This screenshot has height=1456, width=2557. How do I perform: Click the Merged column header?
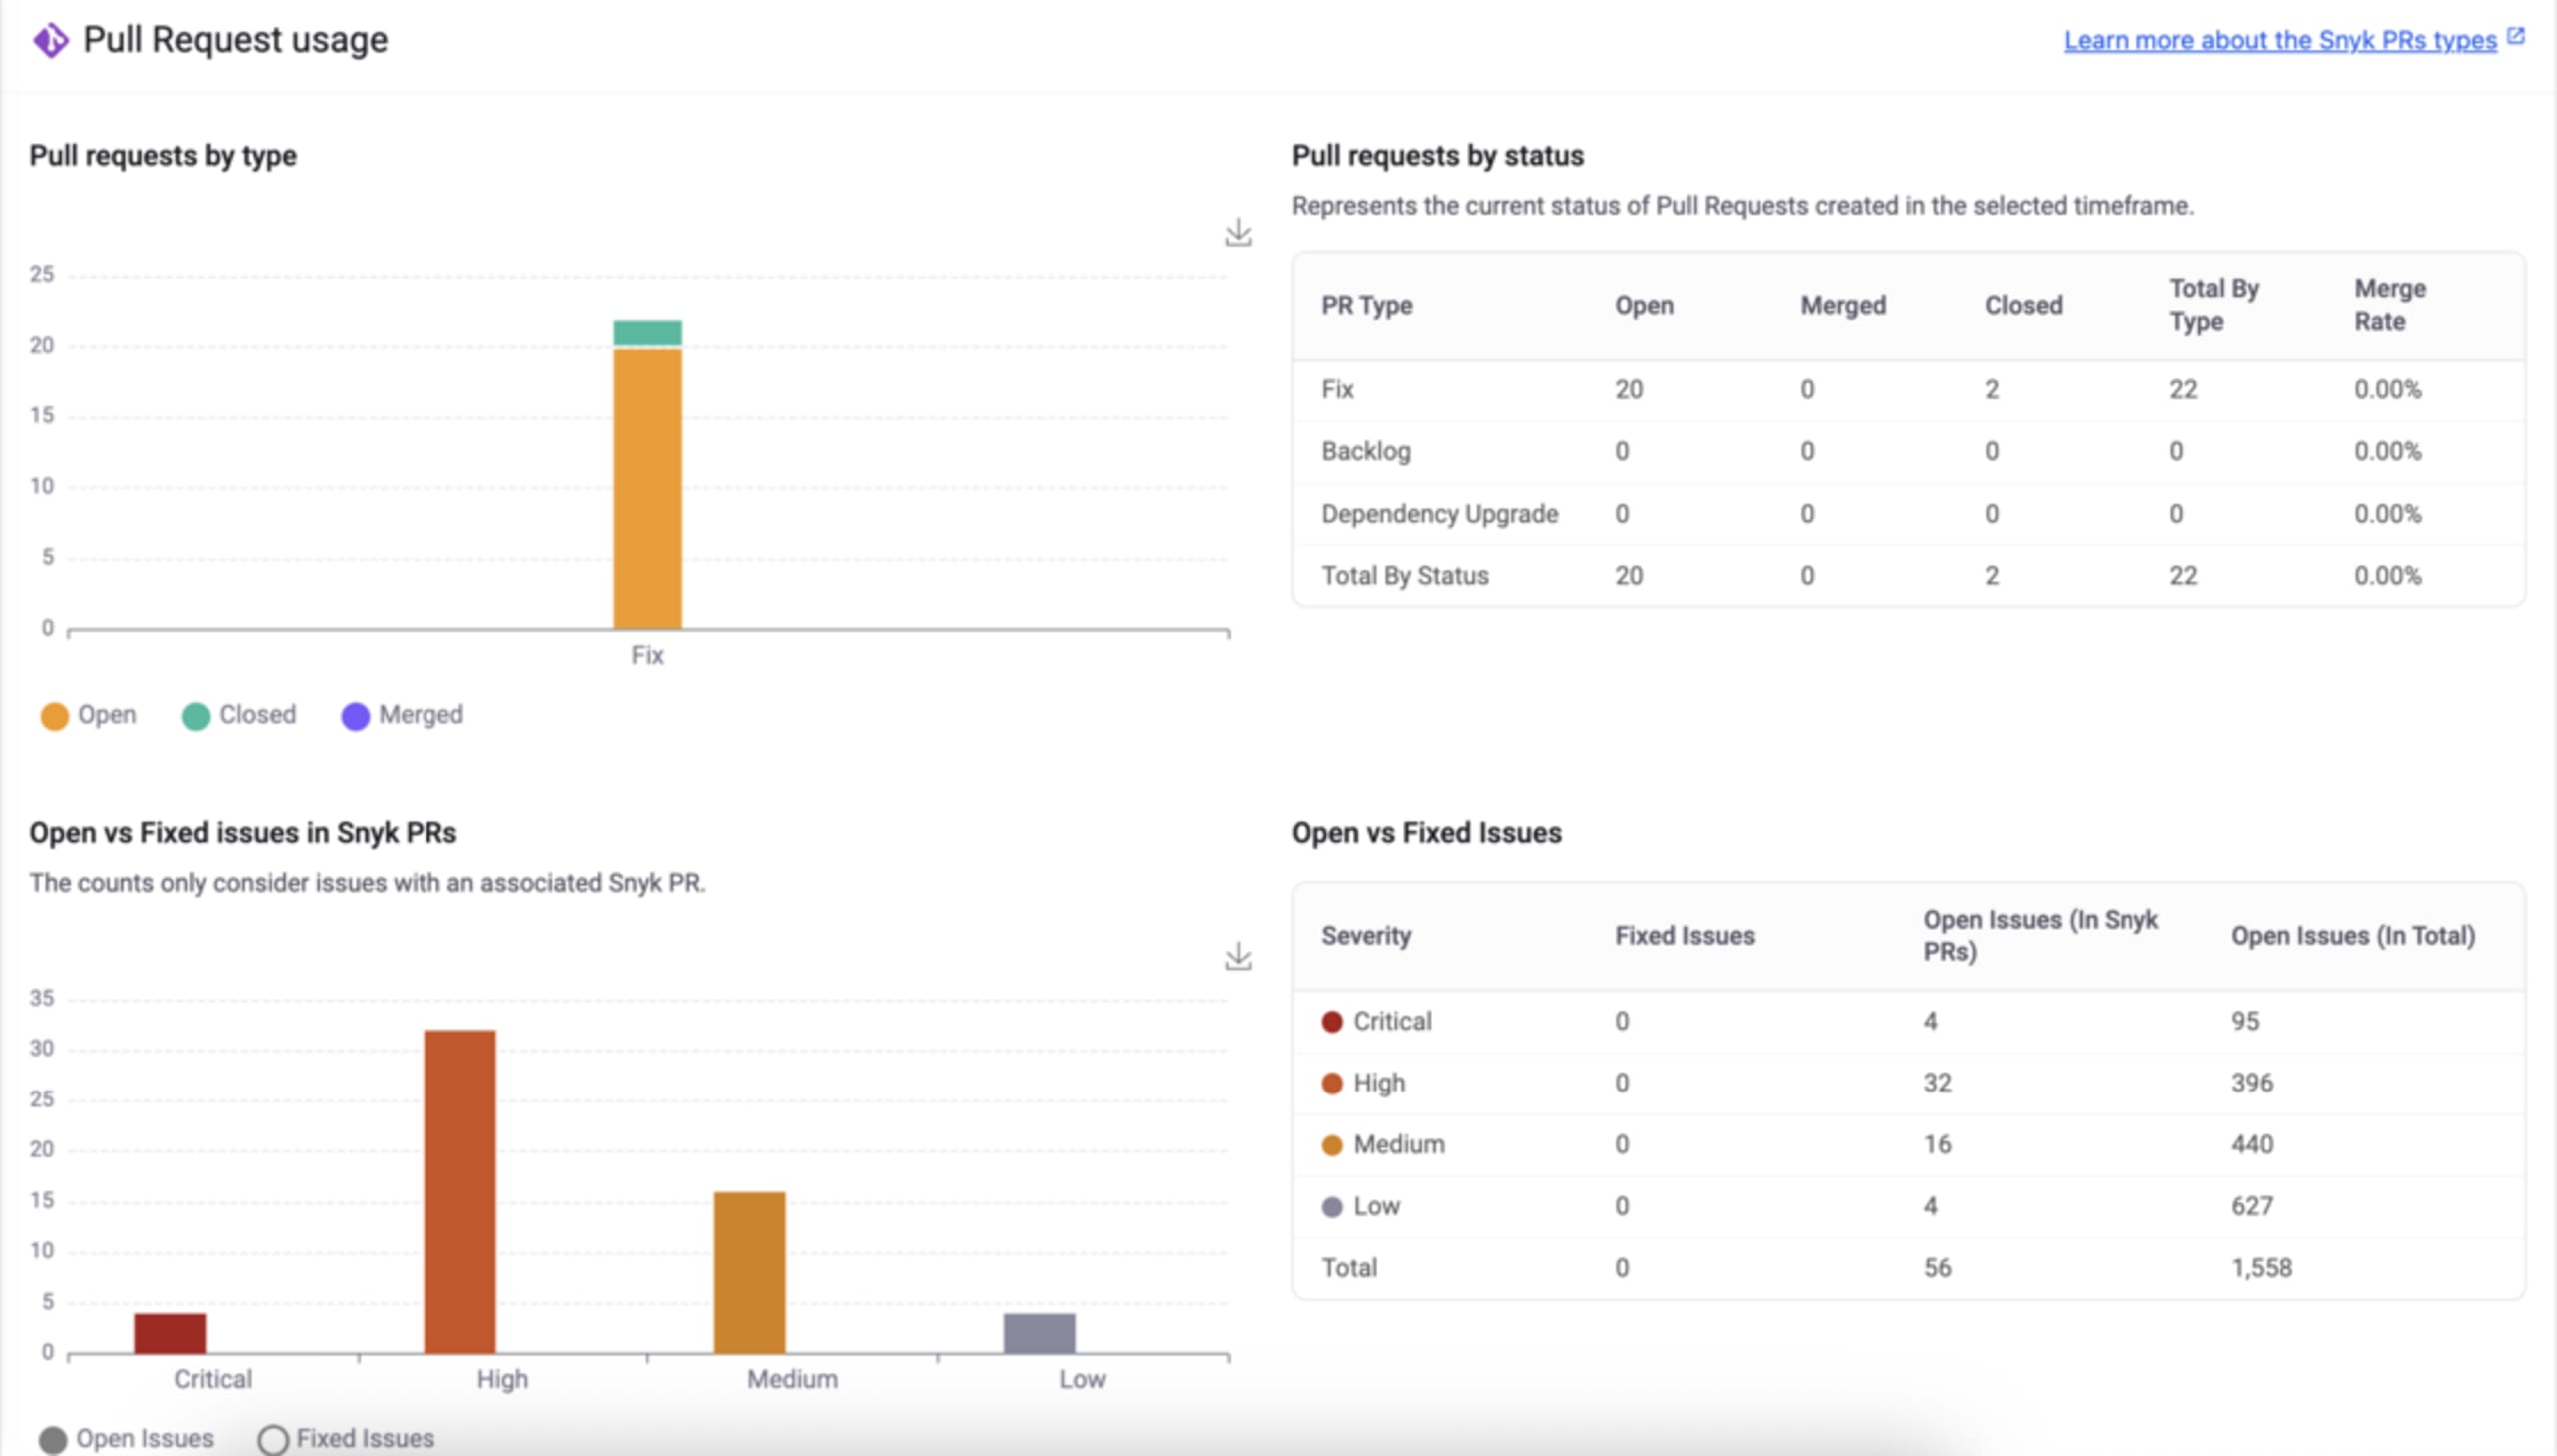coord(1843,305)
